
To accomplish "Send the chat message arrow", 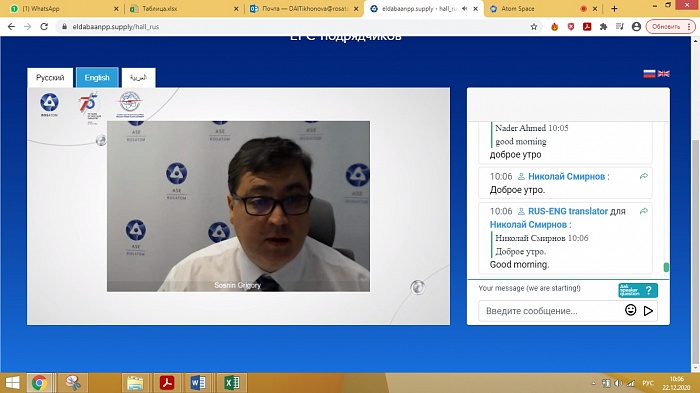I will [x=648, y=311].
